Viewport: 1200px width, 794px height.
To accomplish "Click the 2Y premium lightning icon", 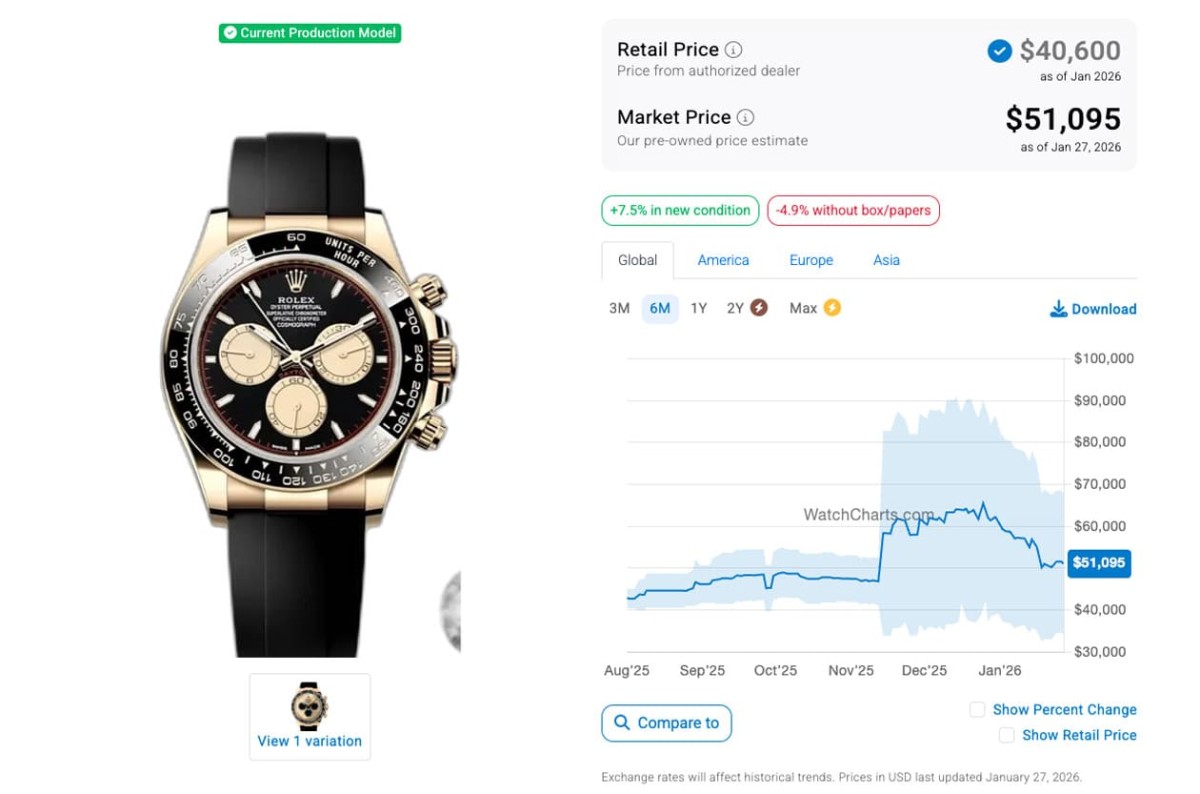I will pyautogui.click(x=759, y=308).
